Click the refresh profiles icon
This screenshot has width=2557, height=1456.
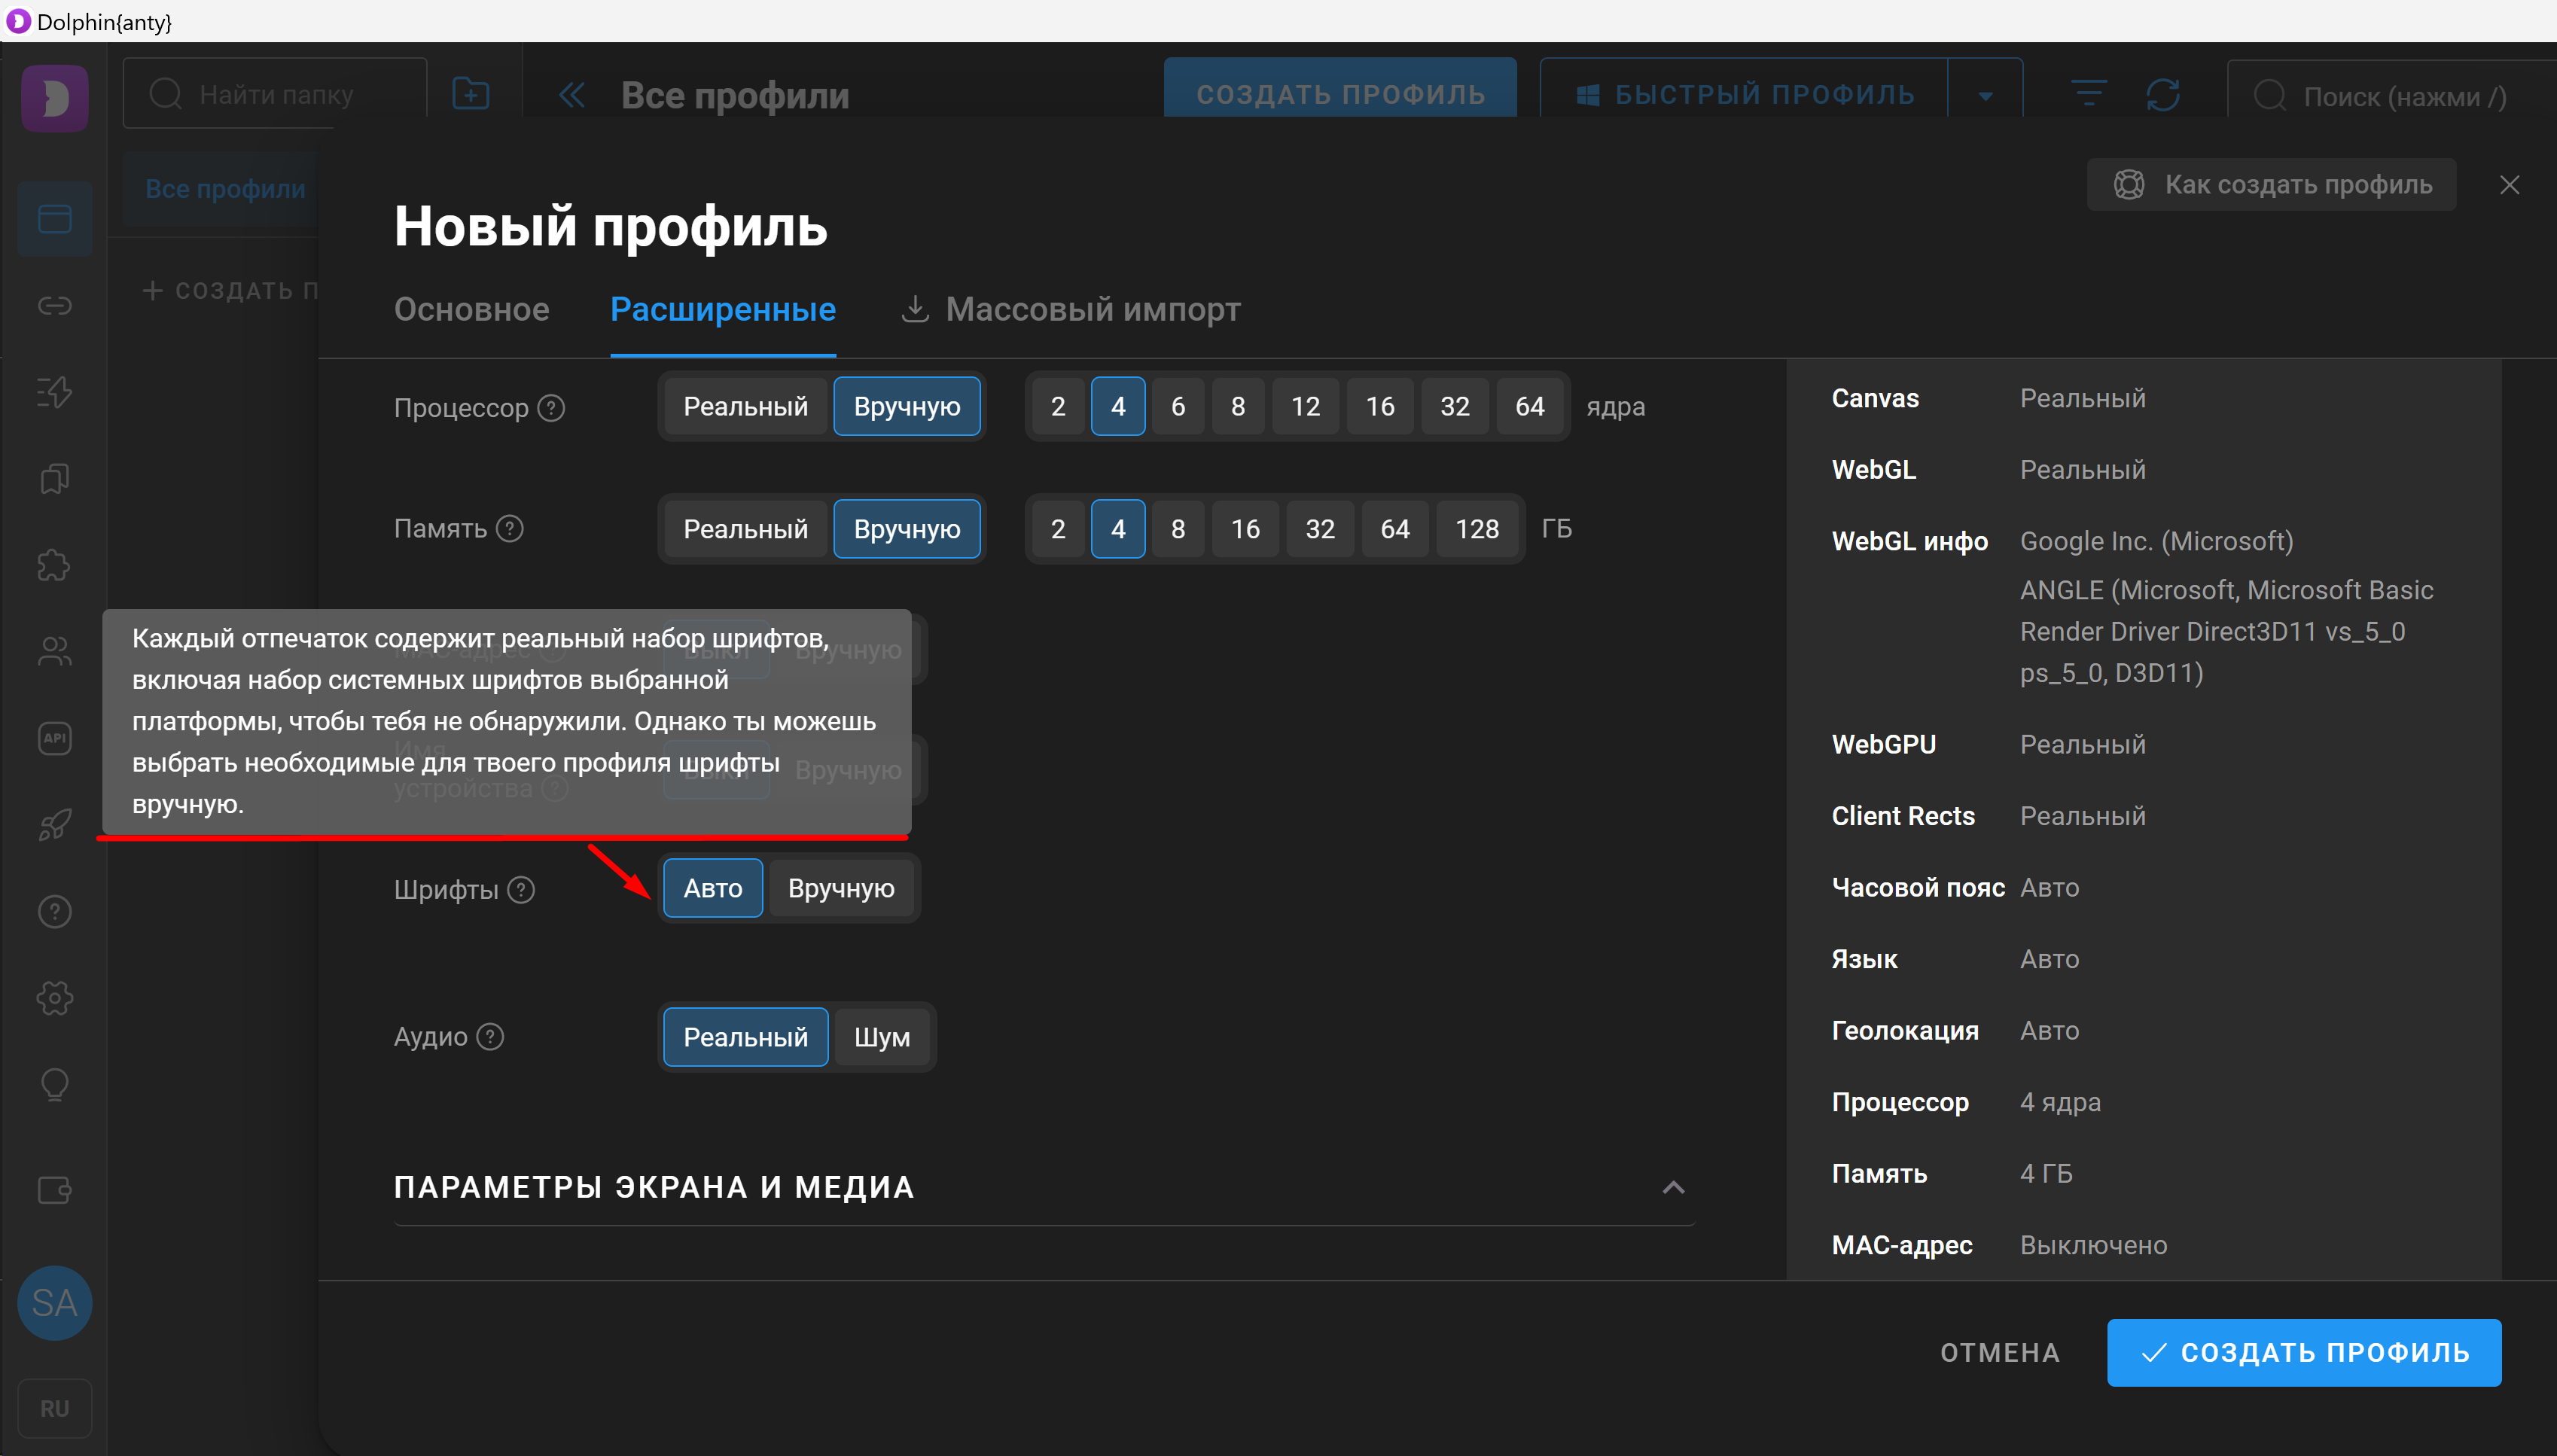[2162, 95]
